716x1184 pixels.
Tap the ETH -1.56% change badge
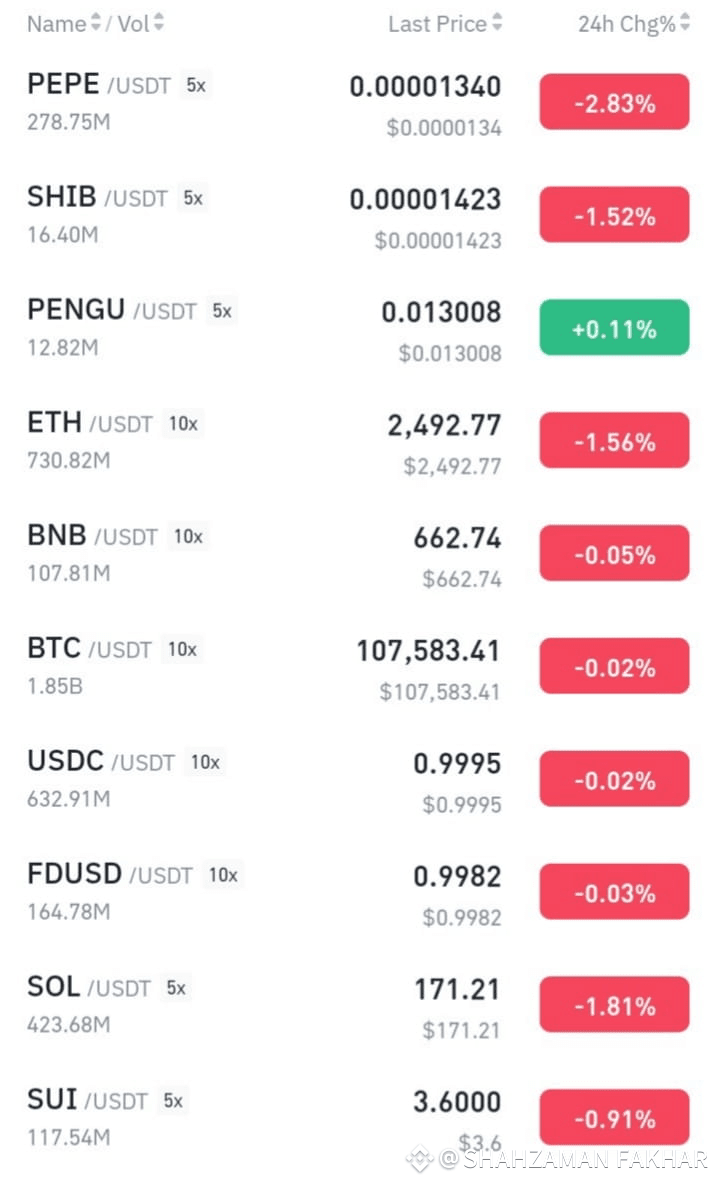614,441
